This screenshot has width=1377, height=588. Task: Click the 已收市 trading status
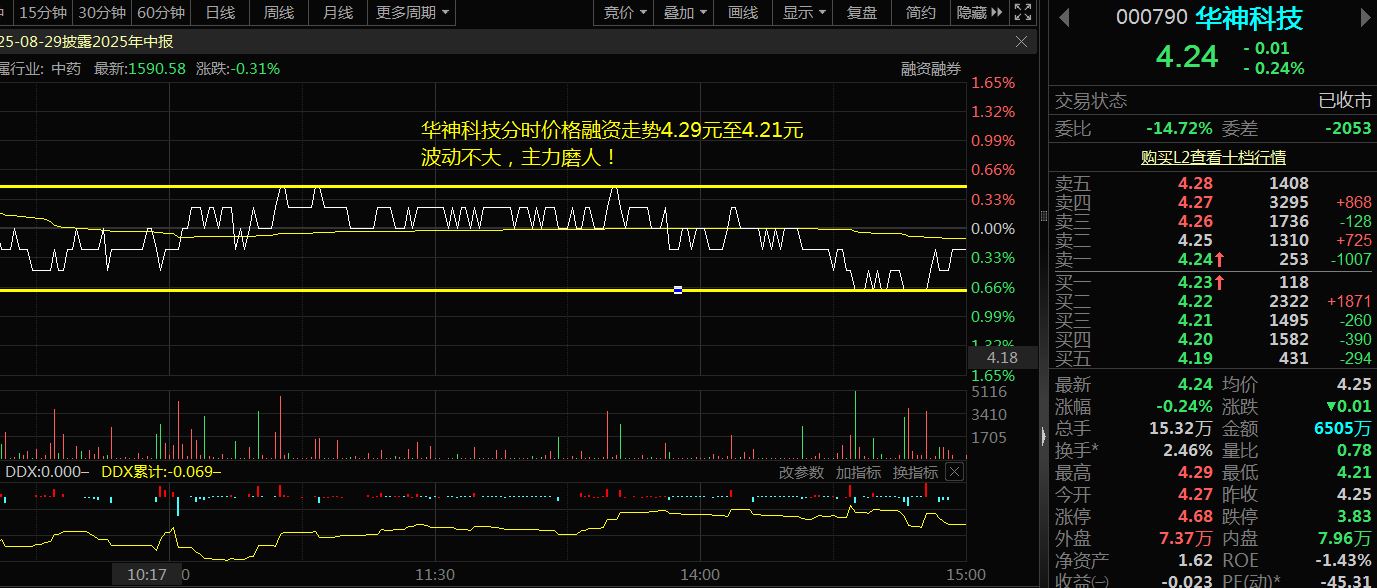pyautogui.click(x=1345, y=101)
